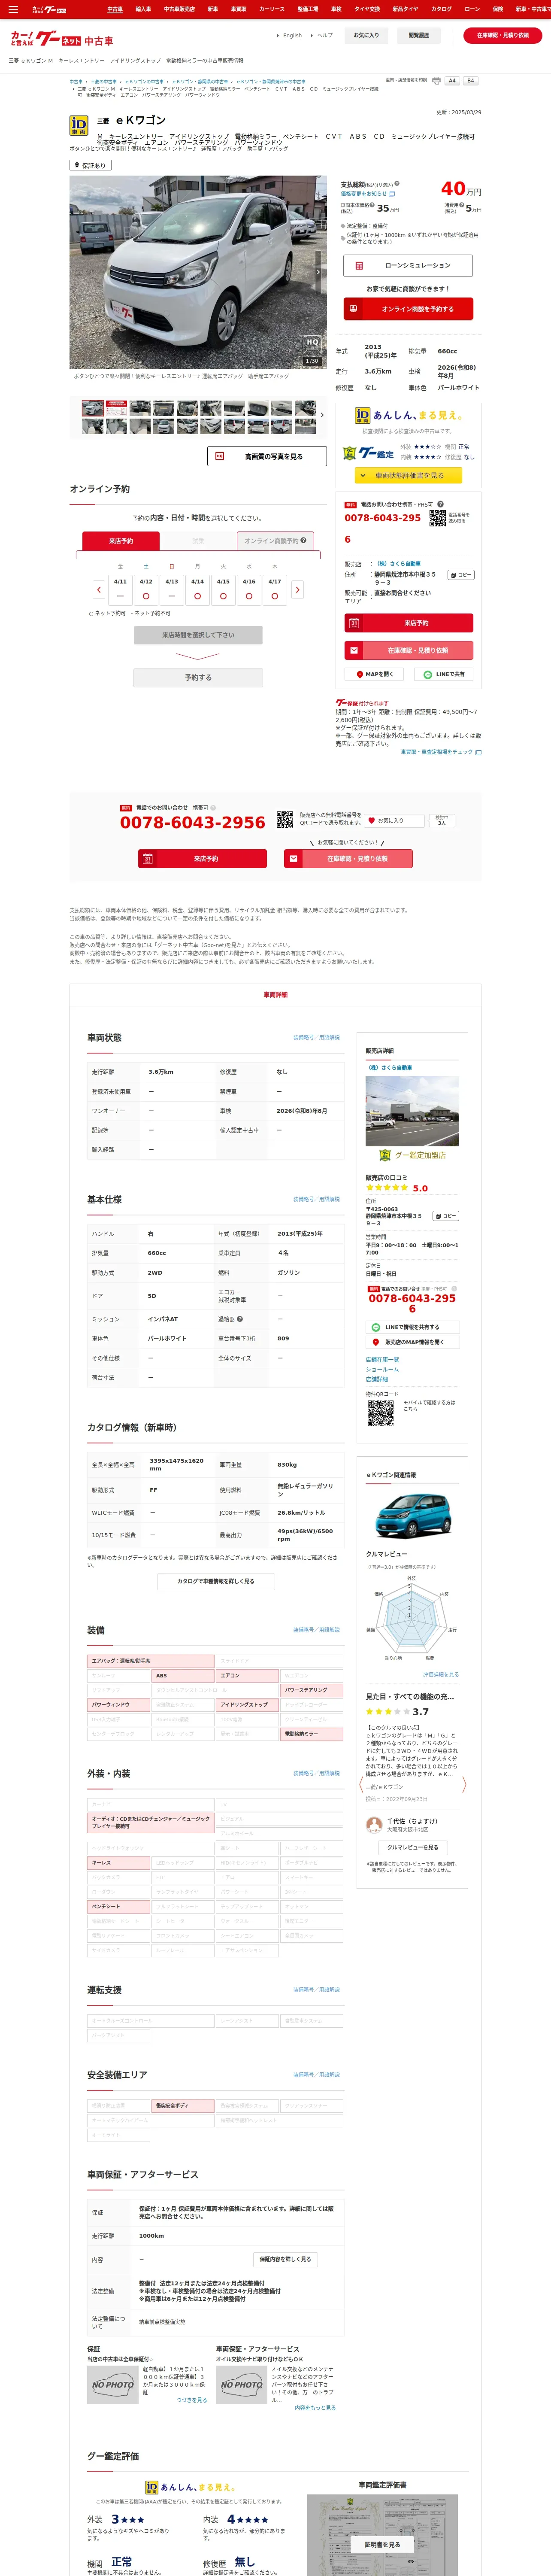Open 来店時間を選択して下さい time dropdown
This screenshot has width=551, height=2576.
(198, 635)
